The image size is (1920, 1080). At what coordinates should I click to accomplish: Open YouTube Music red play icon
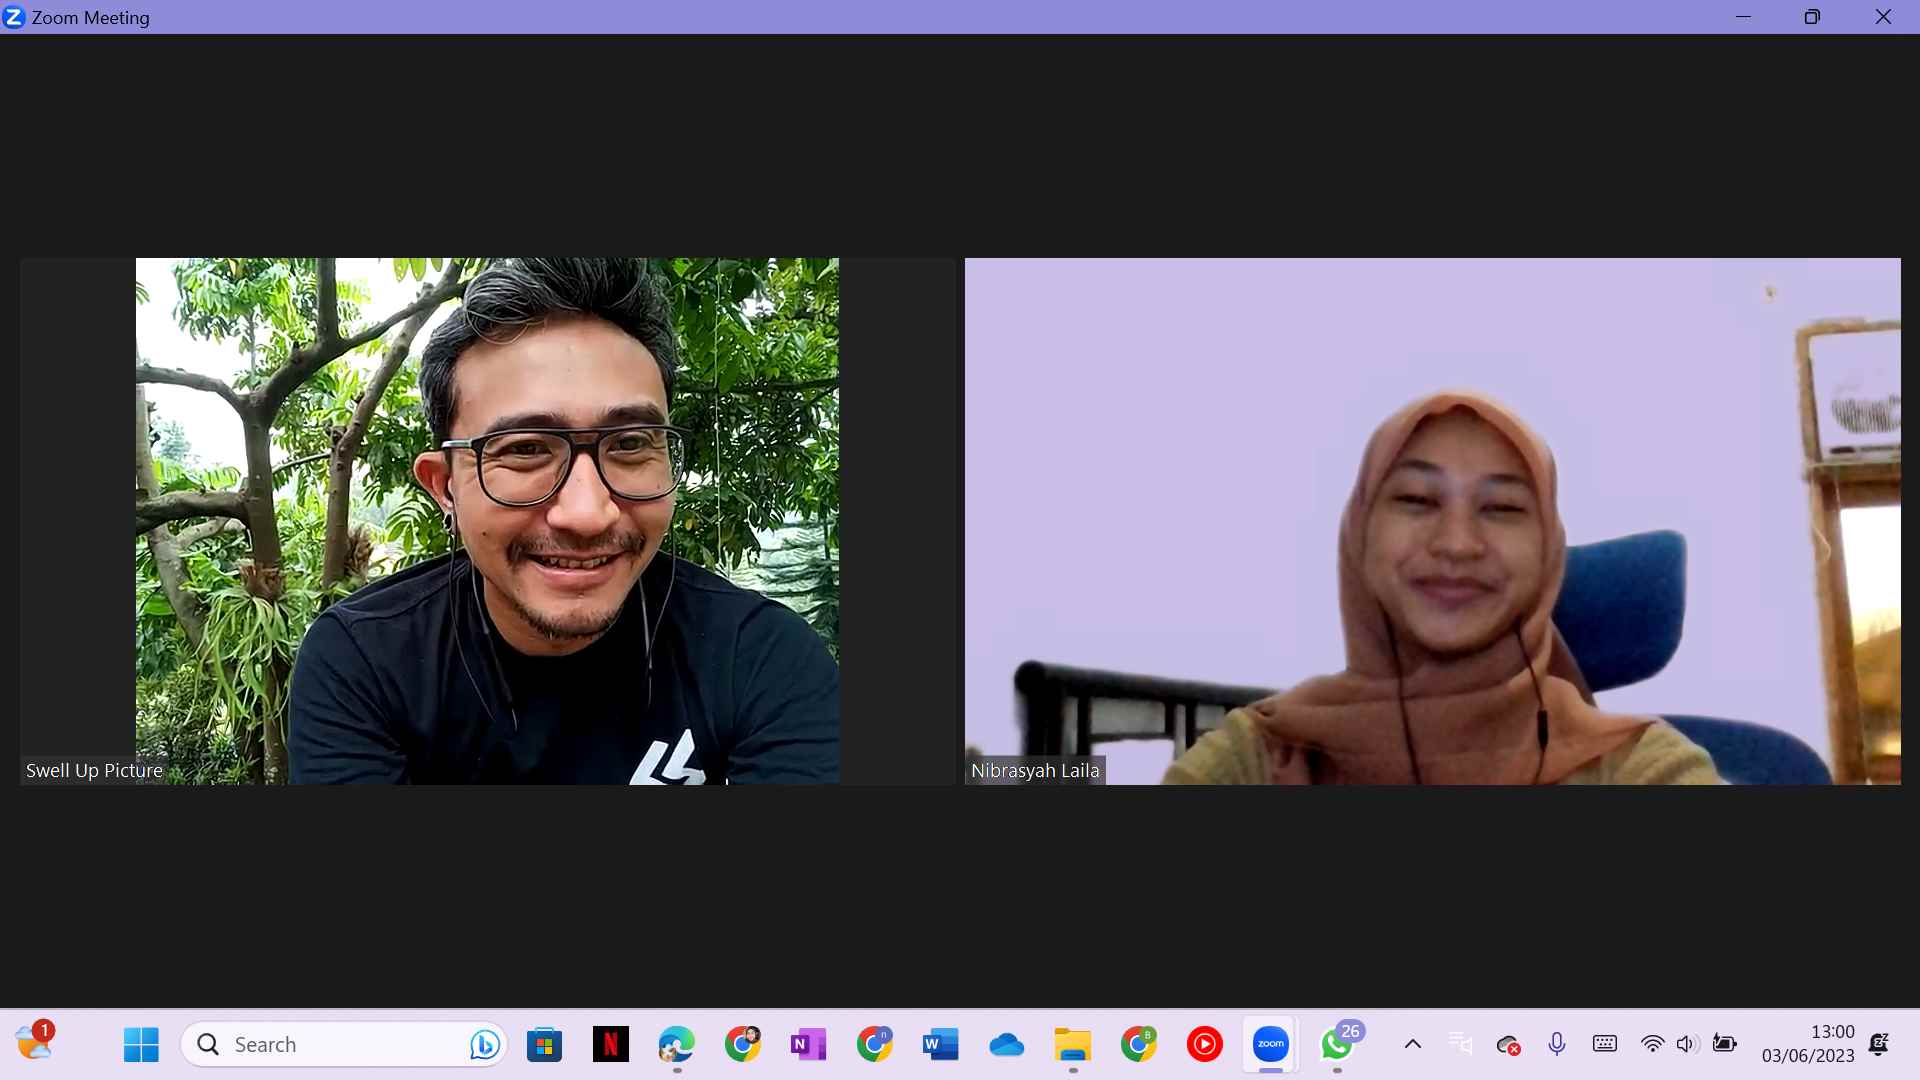1204,1044
